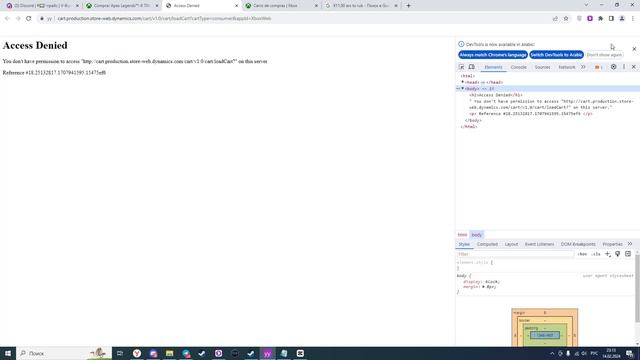Add new style rule plus icon
Screen dimensions: 640x360
coord(607,254)
